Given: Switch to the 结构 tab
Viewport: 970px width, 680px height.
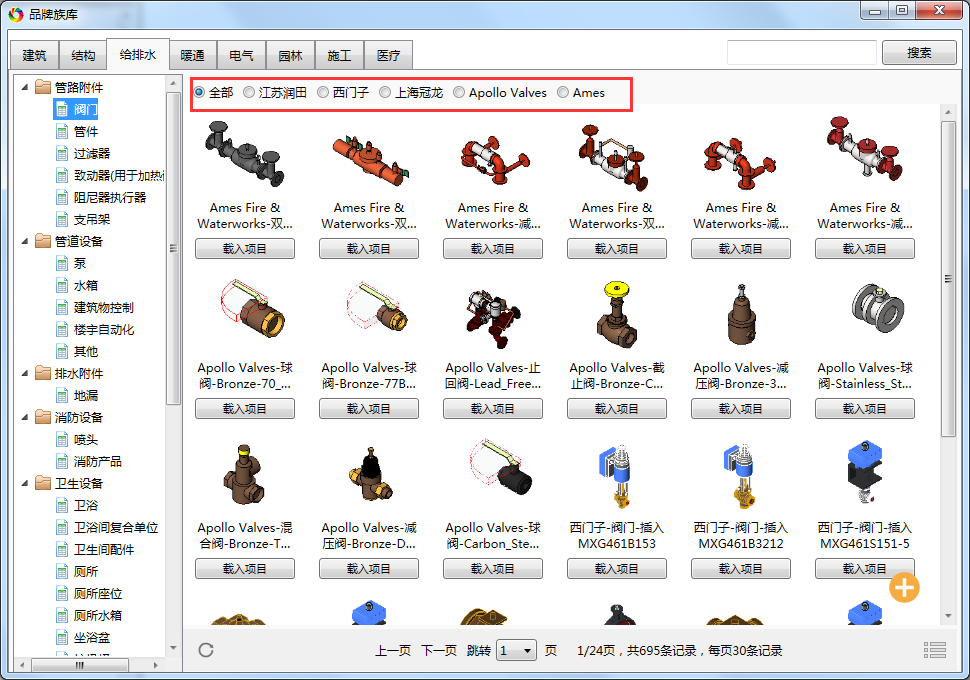Looking at the screenshot, I should (83, 55).
